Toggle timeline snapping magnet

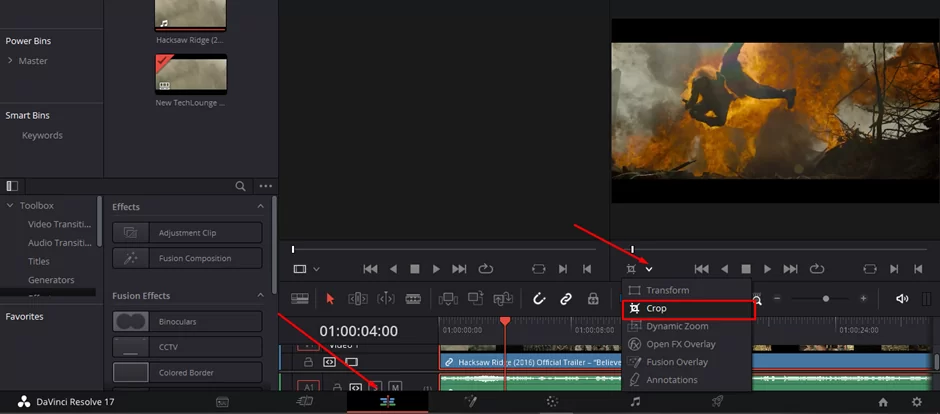click(x=539, y=298)
